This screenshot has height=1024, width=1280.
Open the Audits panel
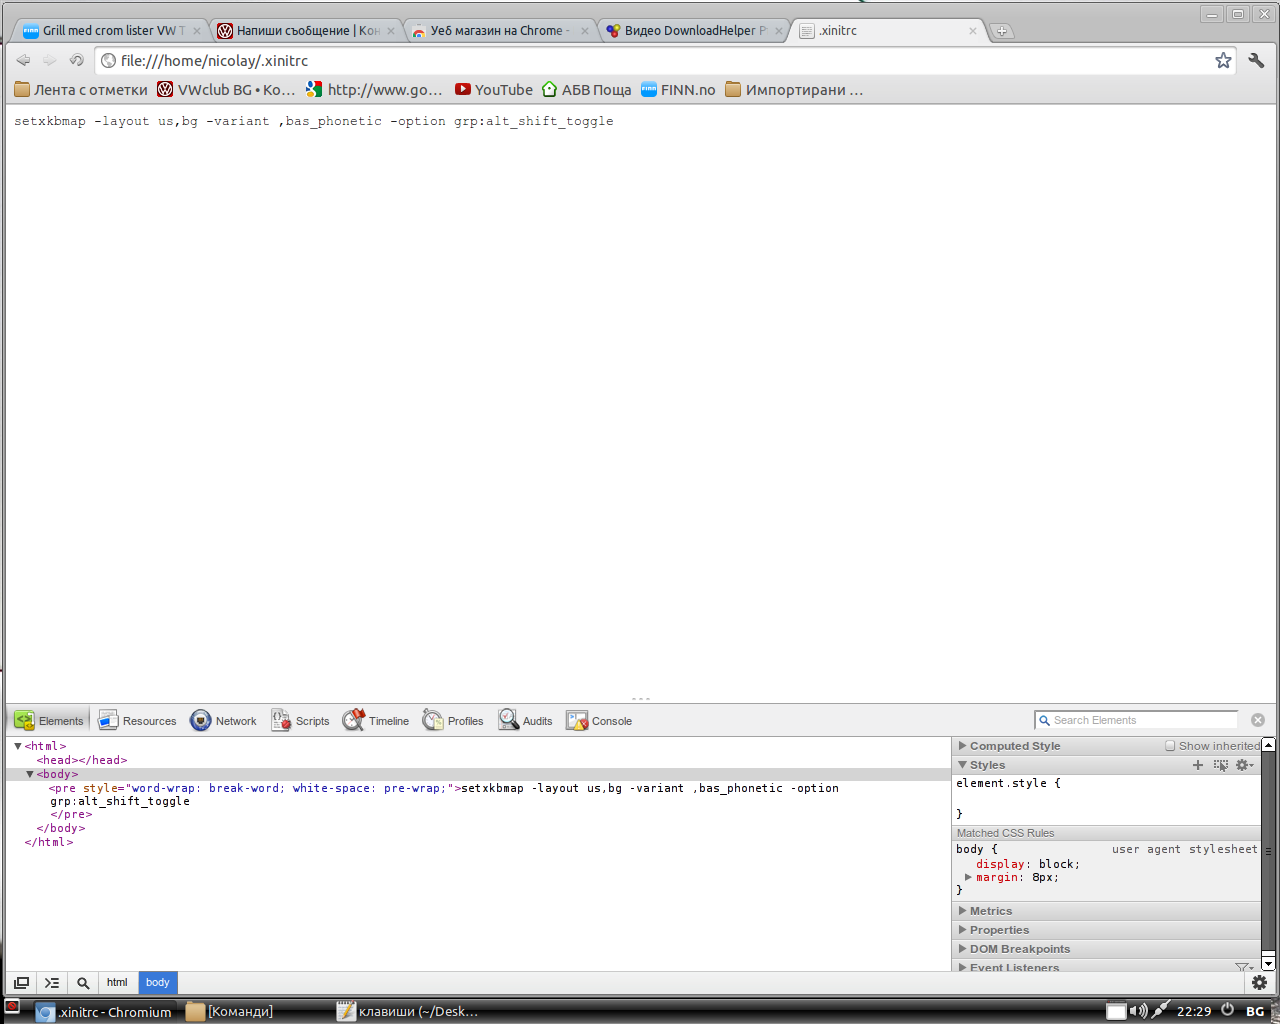click(x=526, y=721)
